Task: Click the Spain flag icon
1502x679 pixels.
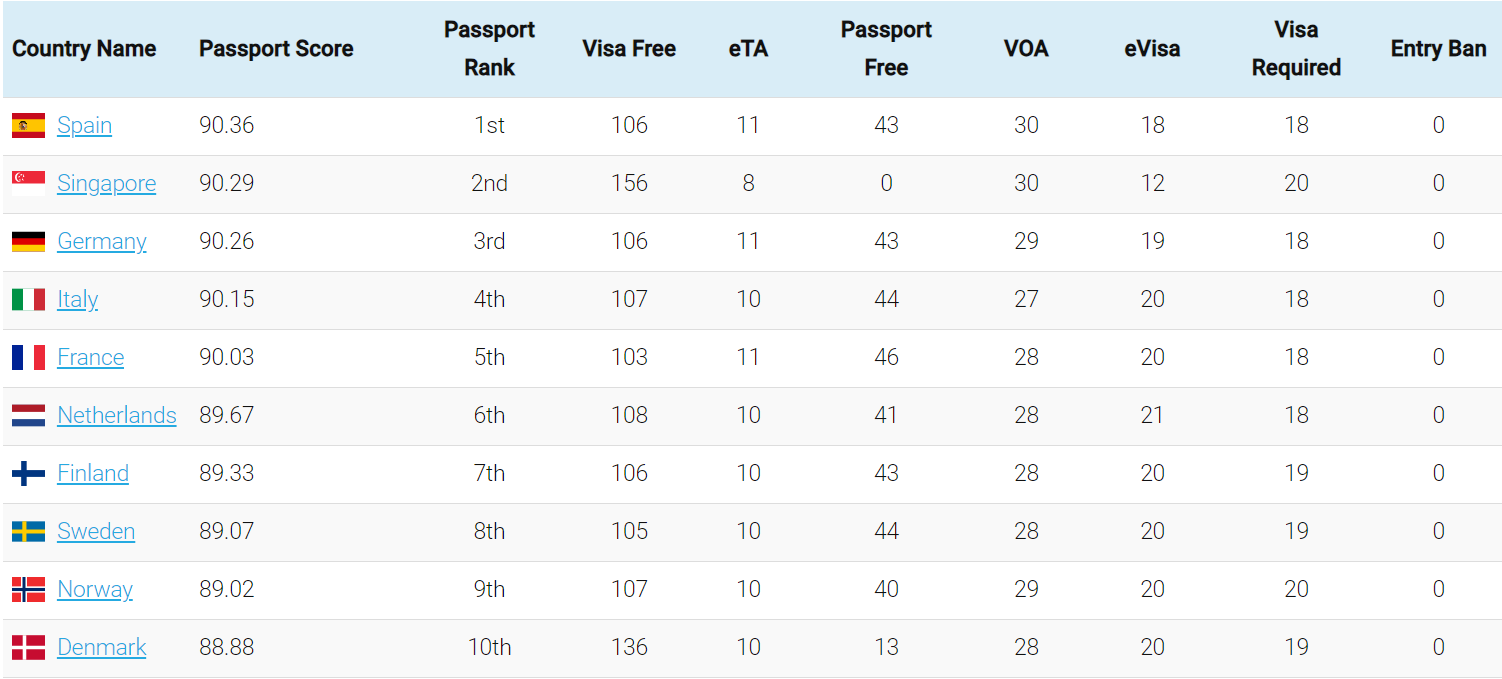Action: click(28, 125)
